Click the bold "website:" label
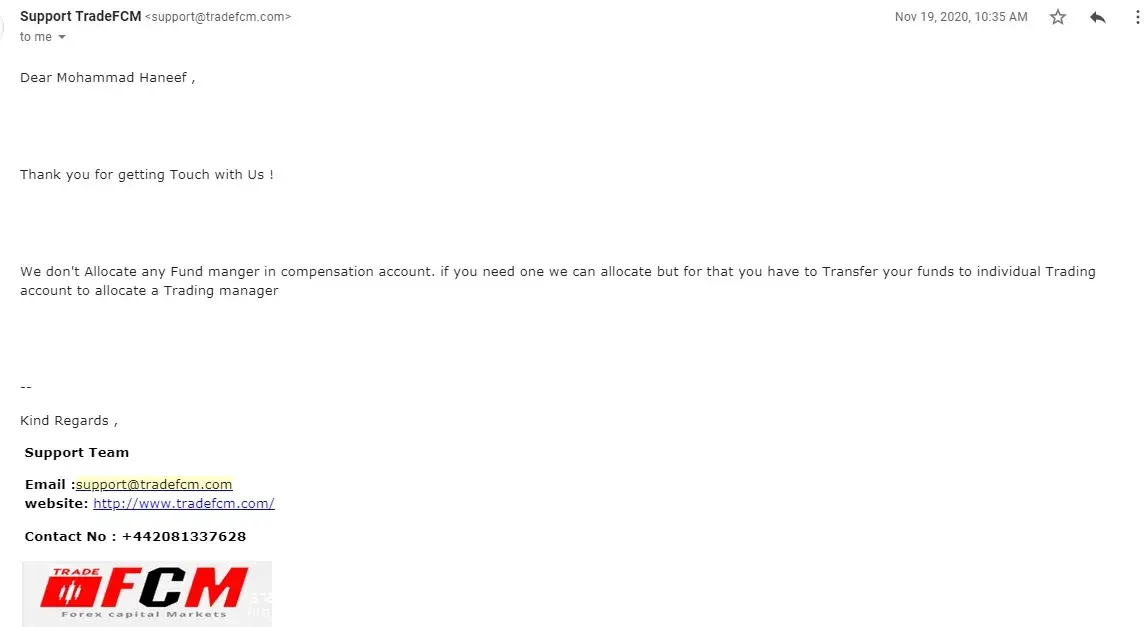The height and width of the screenshot is (627, 1145). click(x=56, y=503)
